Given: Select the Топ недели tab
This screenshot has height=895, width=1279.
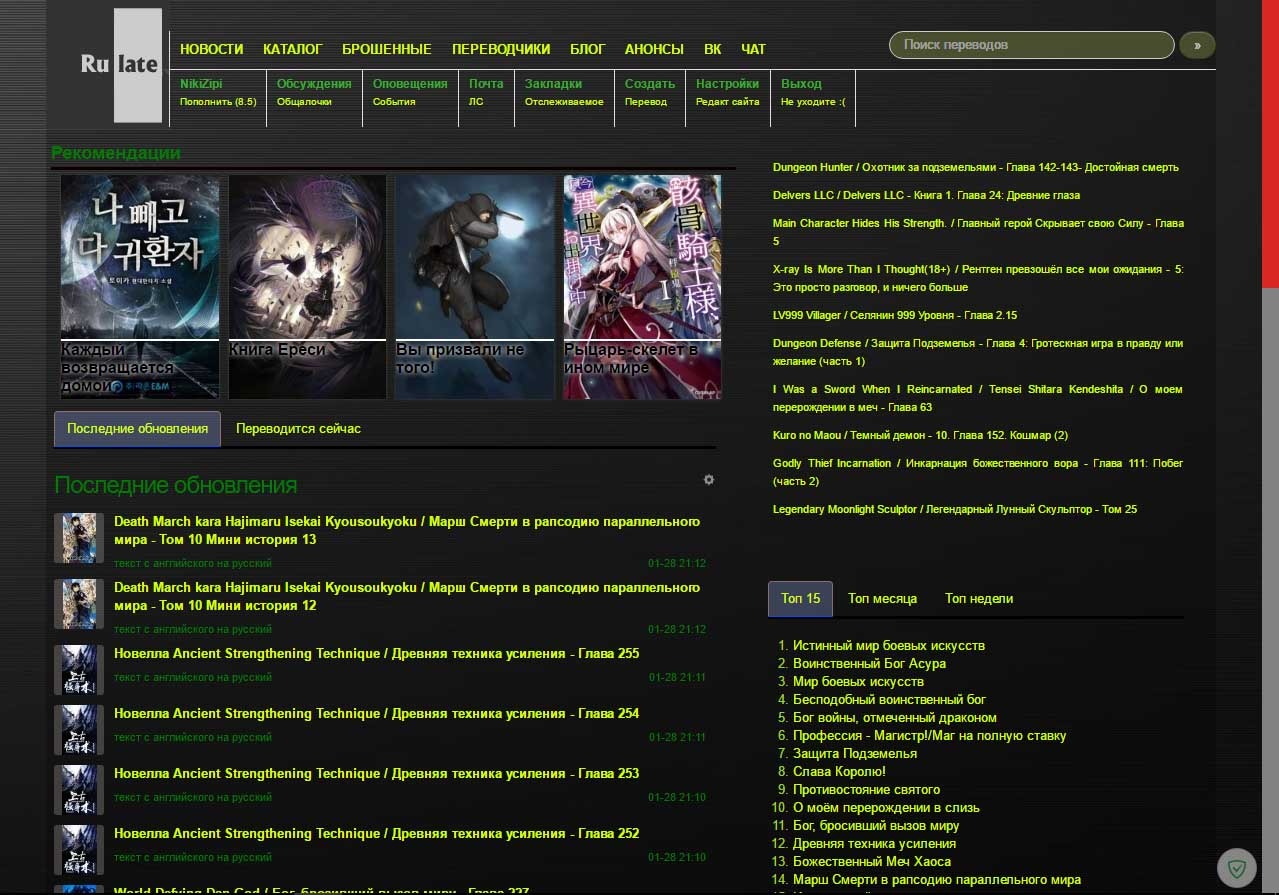Looking at the screenshot, I should coord(979,598).
